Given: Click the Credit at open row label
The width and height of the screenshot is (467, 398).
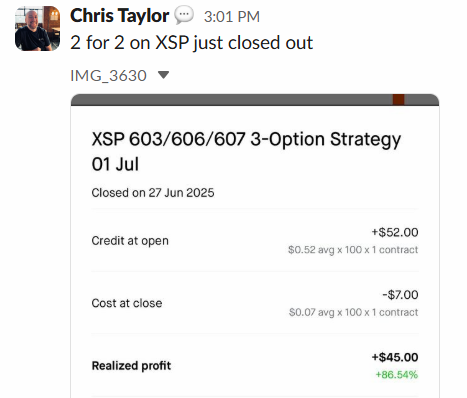Looking at the screenshot, I should click(x=130, y=241).
